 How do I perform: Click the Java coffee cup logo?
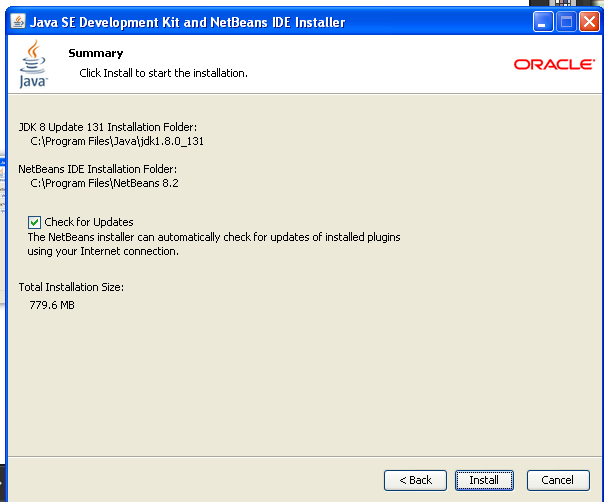click(33, 64)
